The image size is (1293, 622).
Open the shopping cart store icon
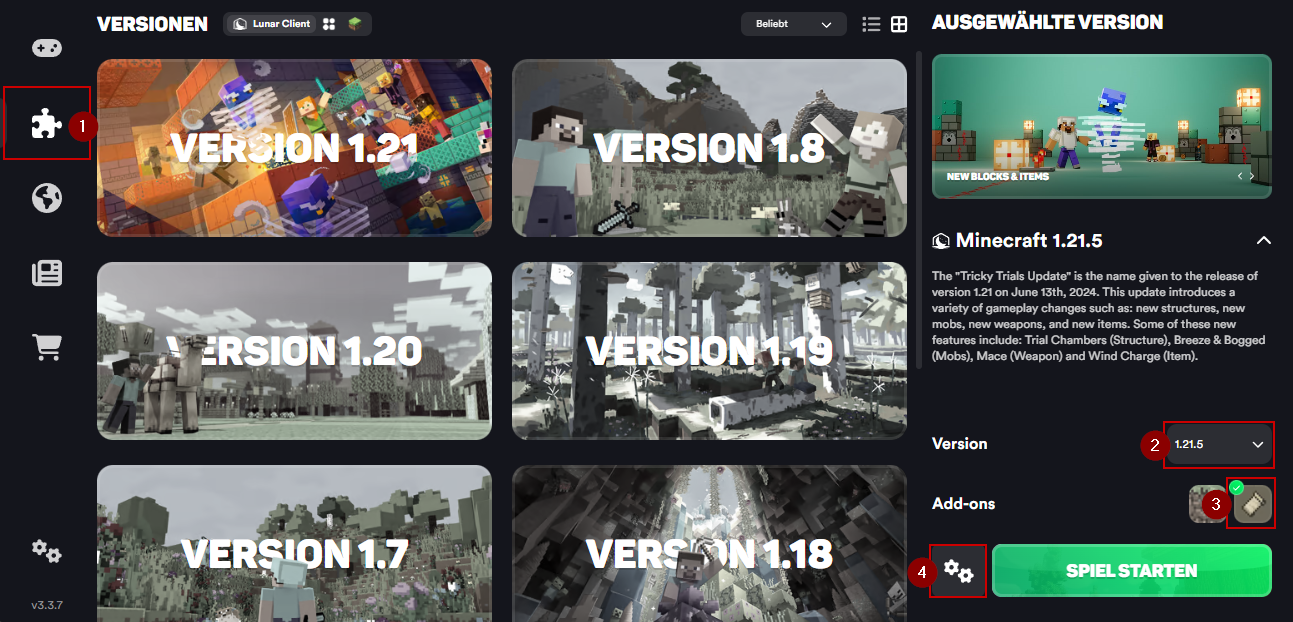[46, 347]
